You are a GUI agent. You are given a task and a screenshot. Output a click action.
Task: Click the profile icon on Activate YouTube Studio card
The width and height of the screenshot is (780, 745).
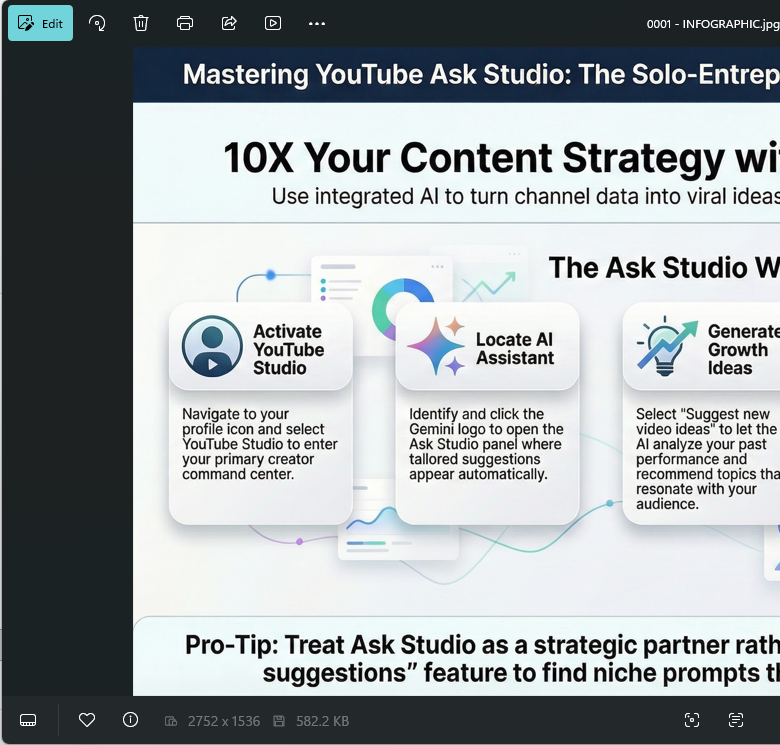[x=212, y=347]
